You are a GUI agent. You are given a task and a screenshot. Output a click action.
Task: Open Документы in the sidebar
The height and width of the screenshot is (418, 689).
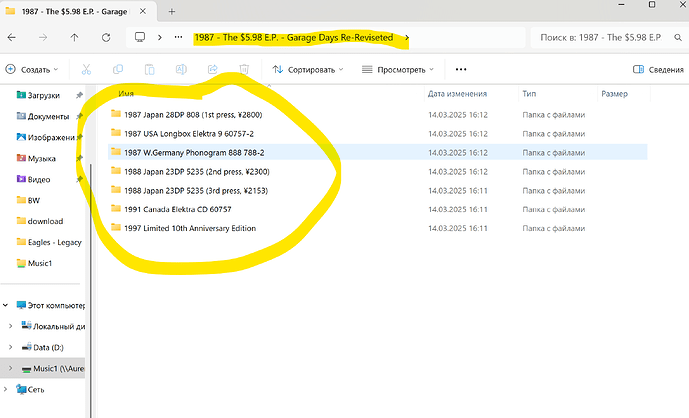pyautogui.click(x=43, y=116)
